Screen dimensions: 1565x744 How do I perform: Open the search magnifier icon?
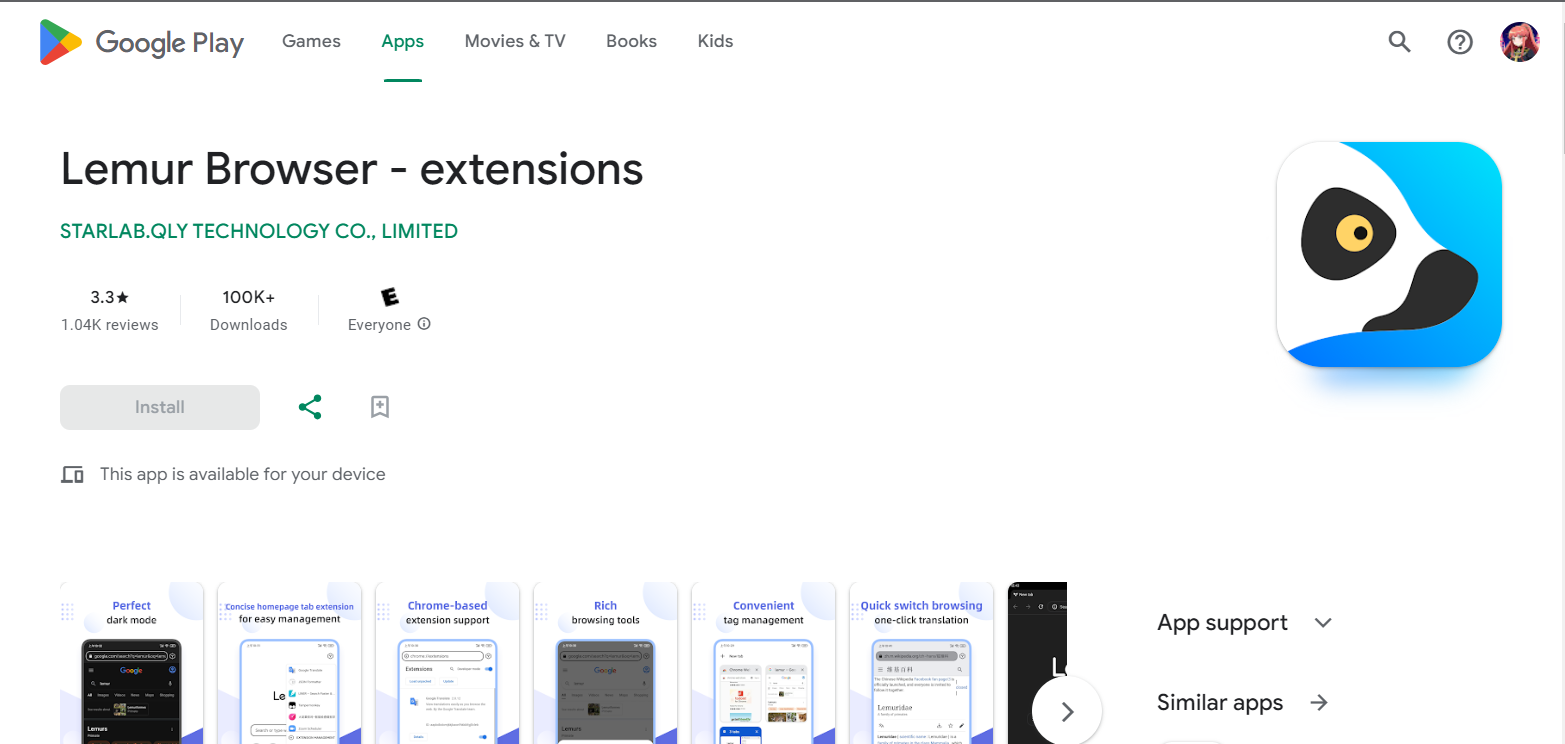(1399, 42)
